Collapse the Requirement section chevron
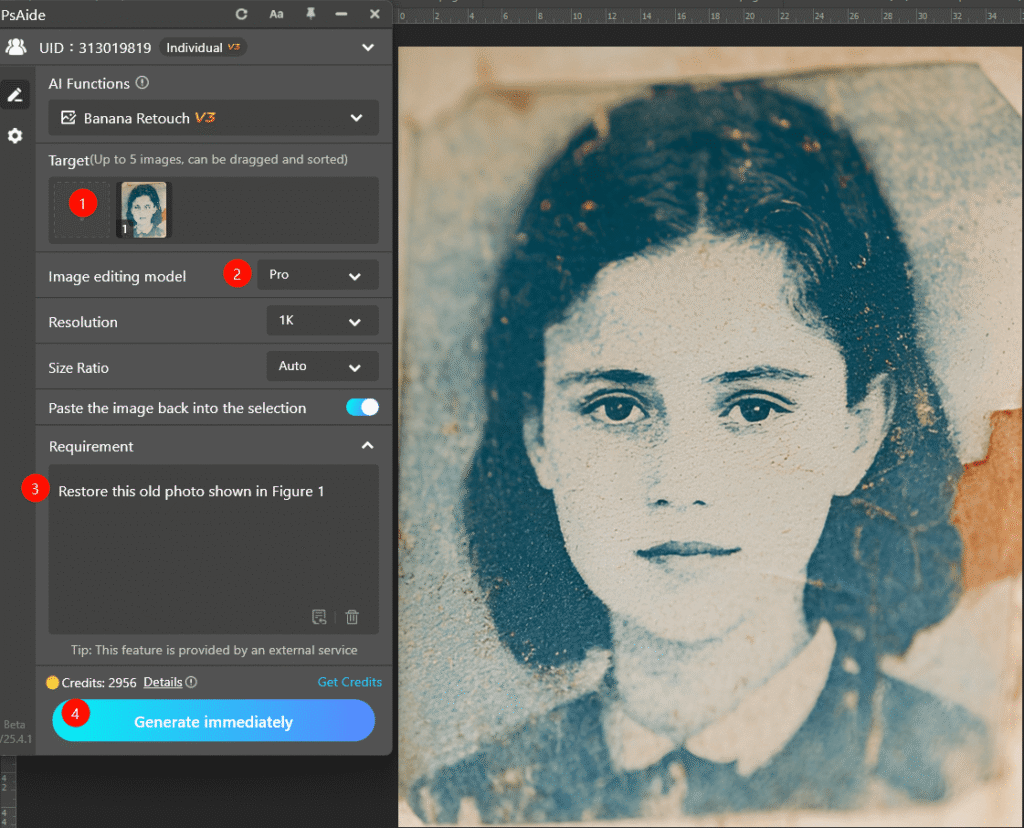1024x828 pixels. point(367,446)
